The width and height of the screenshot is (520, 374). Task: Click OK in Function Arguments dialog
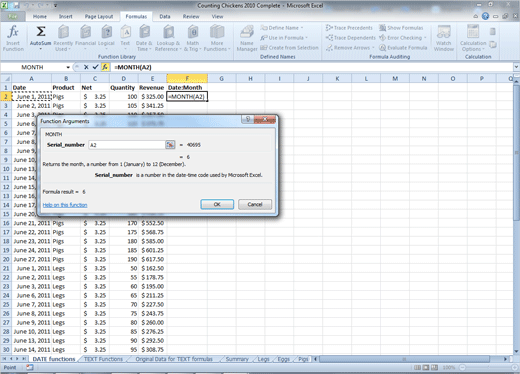tap(217, 204)
